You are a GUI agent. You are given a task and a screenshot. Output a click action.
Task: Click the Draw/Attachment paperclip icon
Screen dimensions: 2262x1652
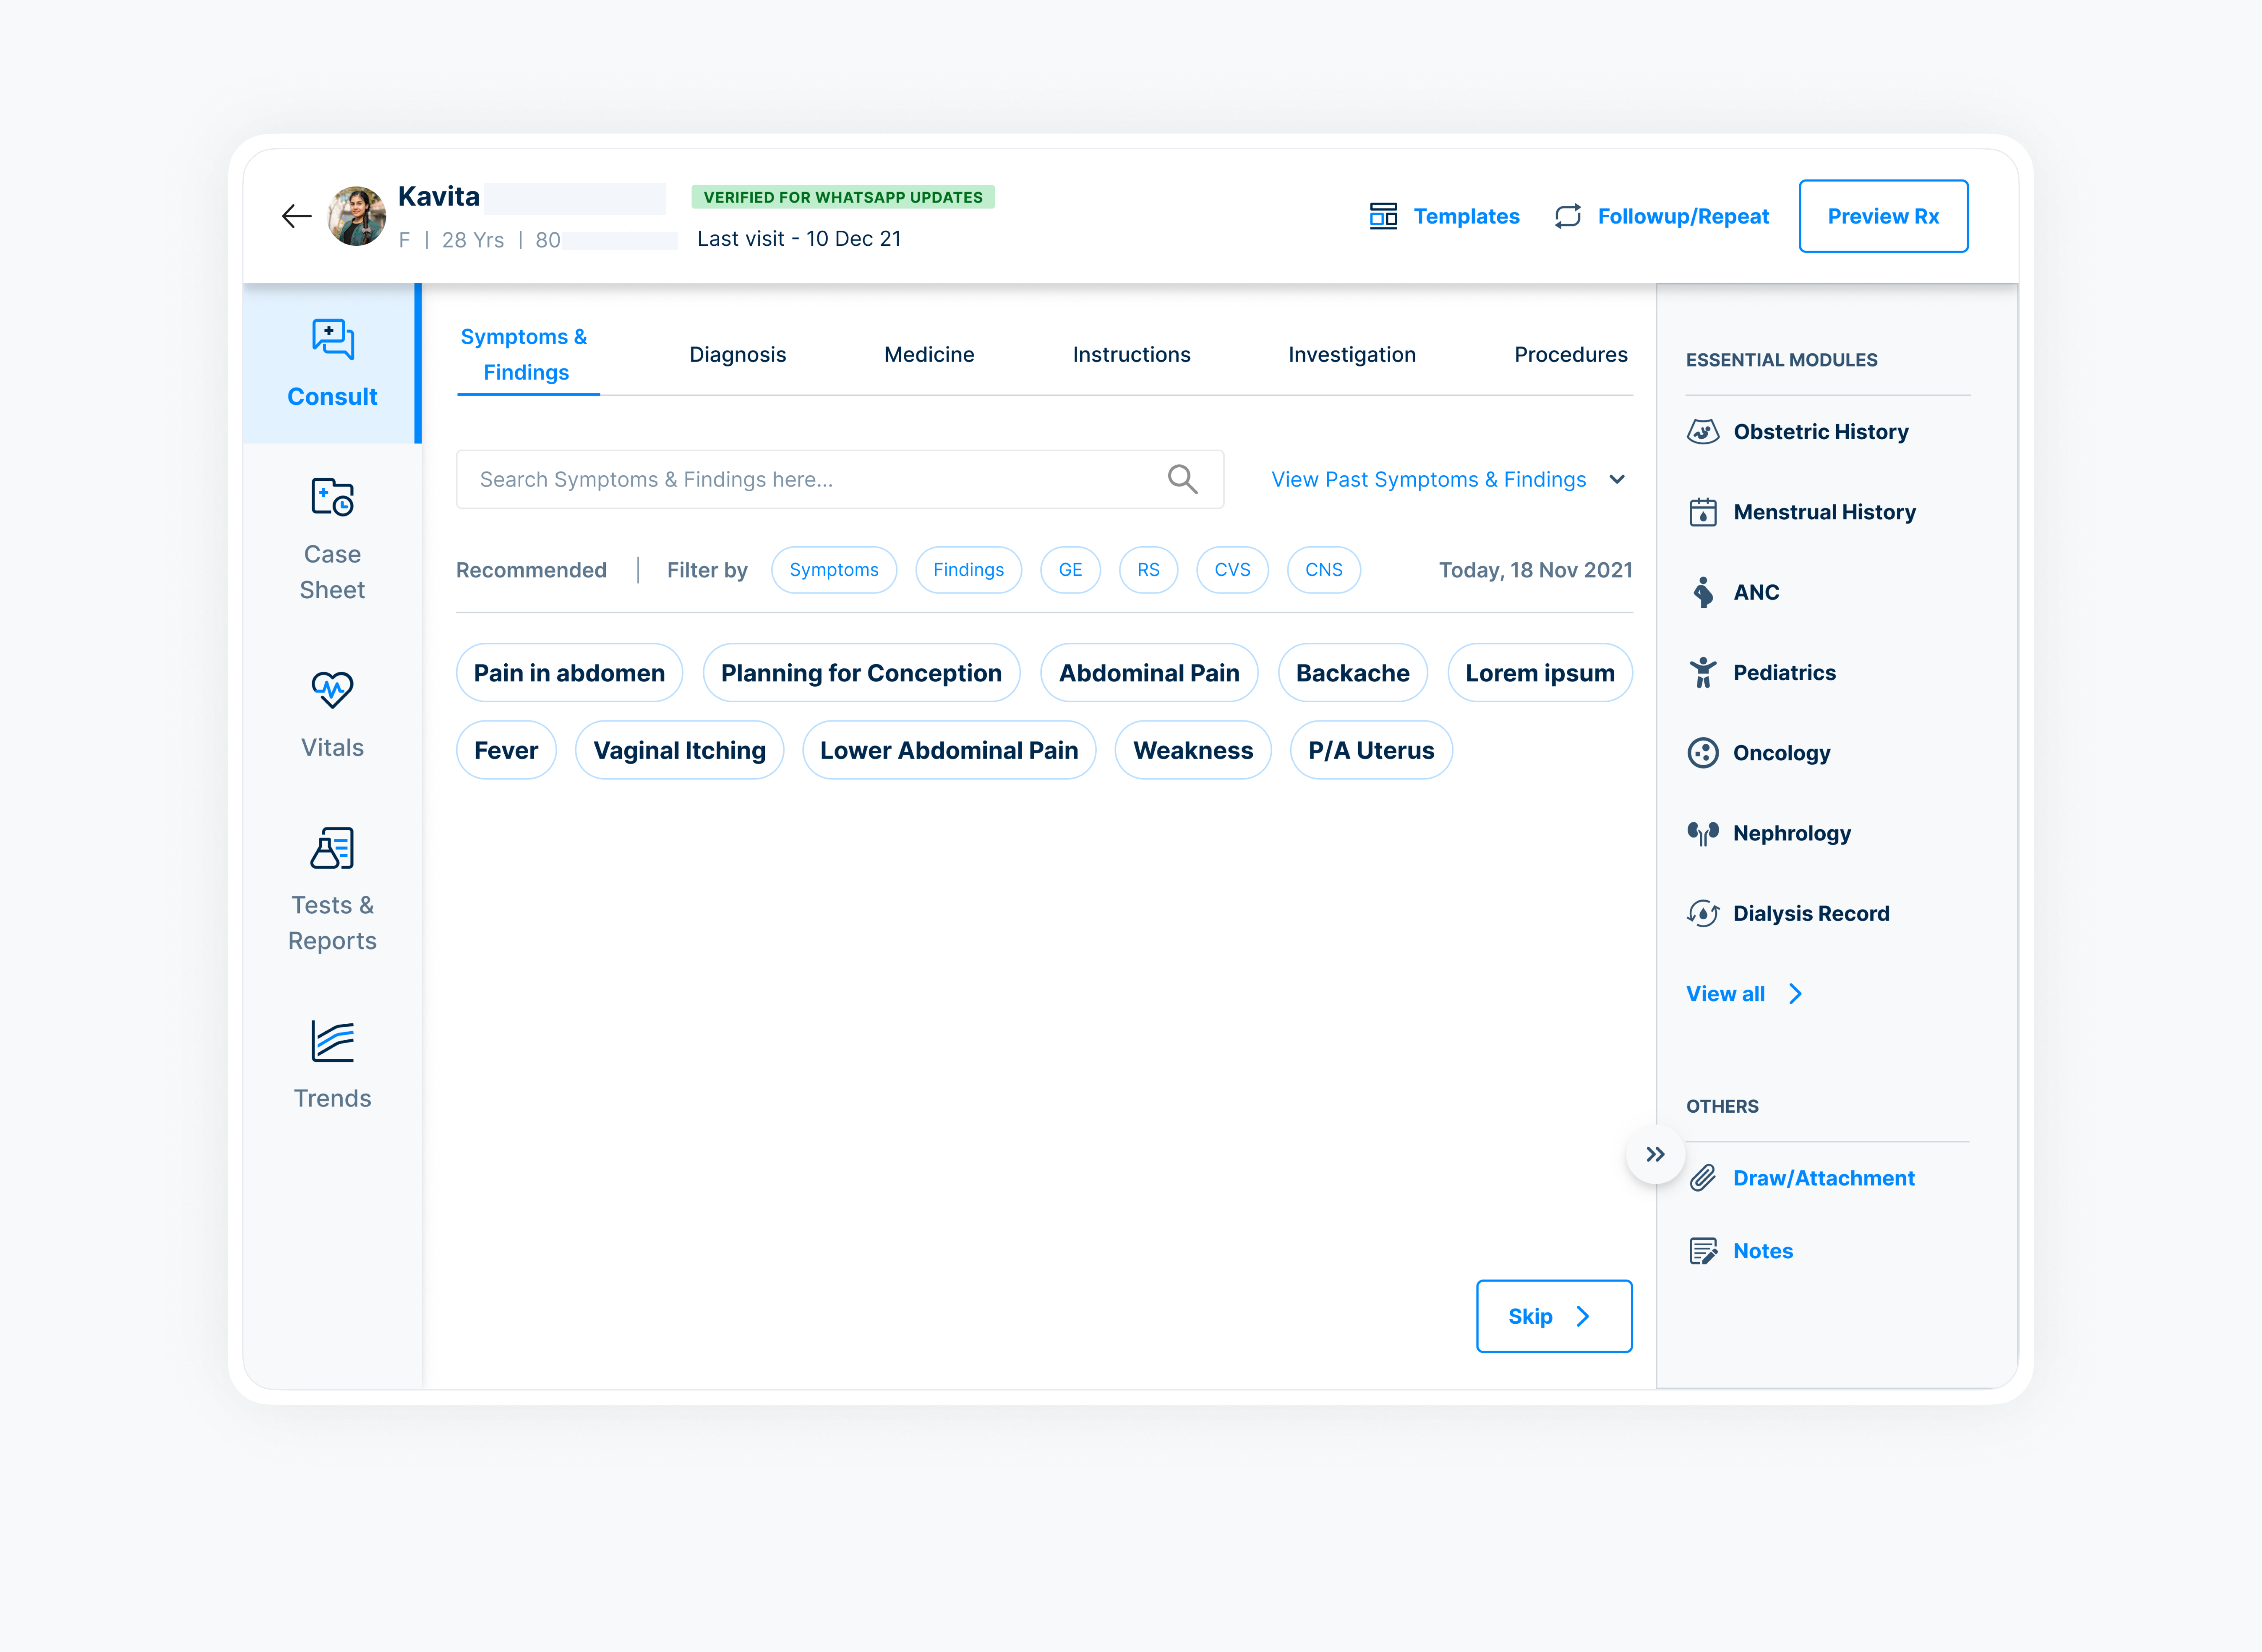pyautogui.click(x=1703, y=1178)
